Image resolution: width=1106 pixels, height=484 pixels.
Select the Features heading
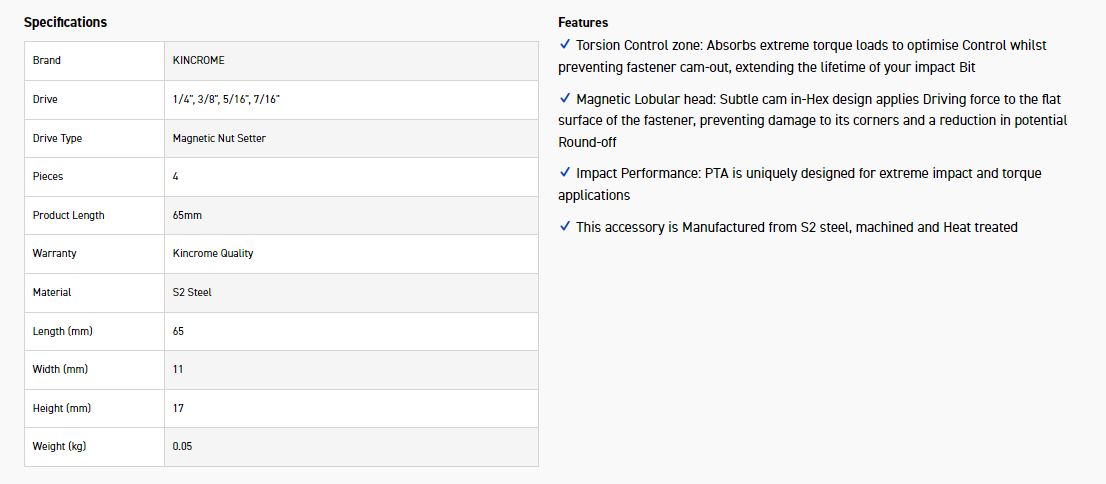[583, 22]
